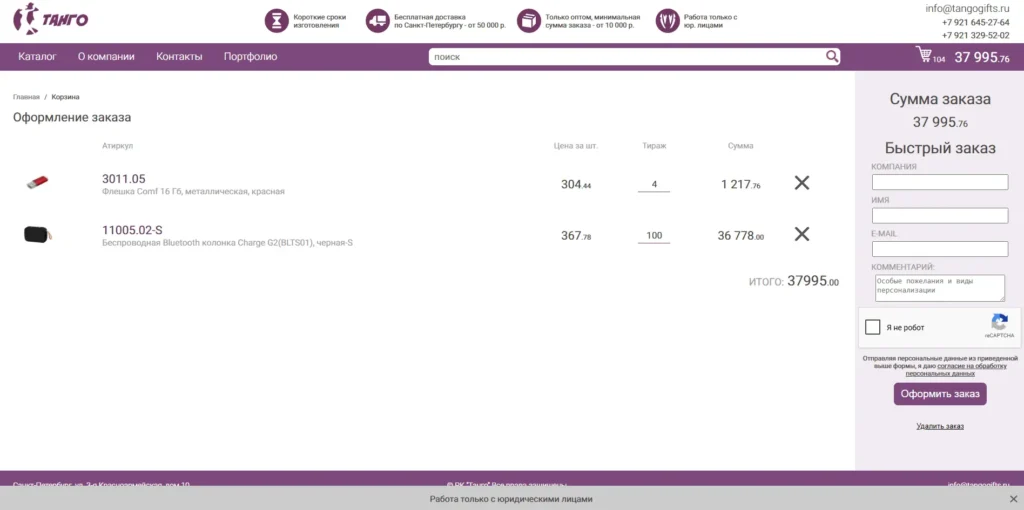This screenshot has width=1024, height=510.
Task: Click the unit price 304.44
Action: click(x=575, y=185)
